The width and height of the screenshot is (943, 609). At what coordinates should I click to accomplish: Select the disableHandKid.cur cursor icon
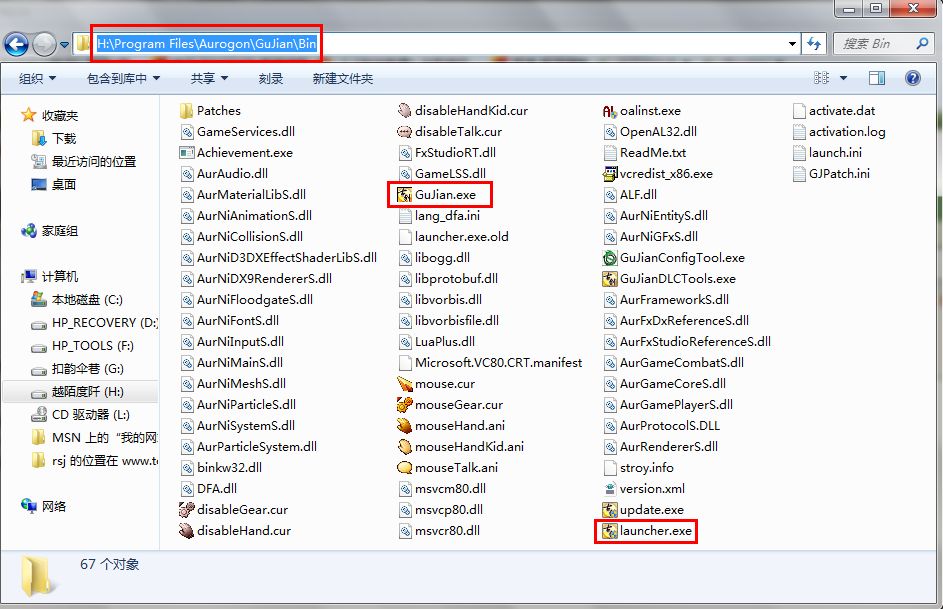[x=404, y=111]
